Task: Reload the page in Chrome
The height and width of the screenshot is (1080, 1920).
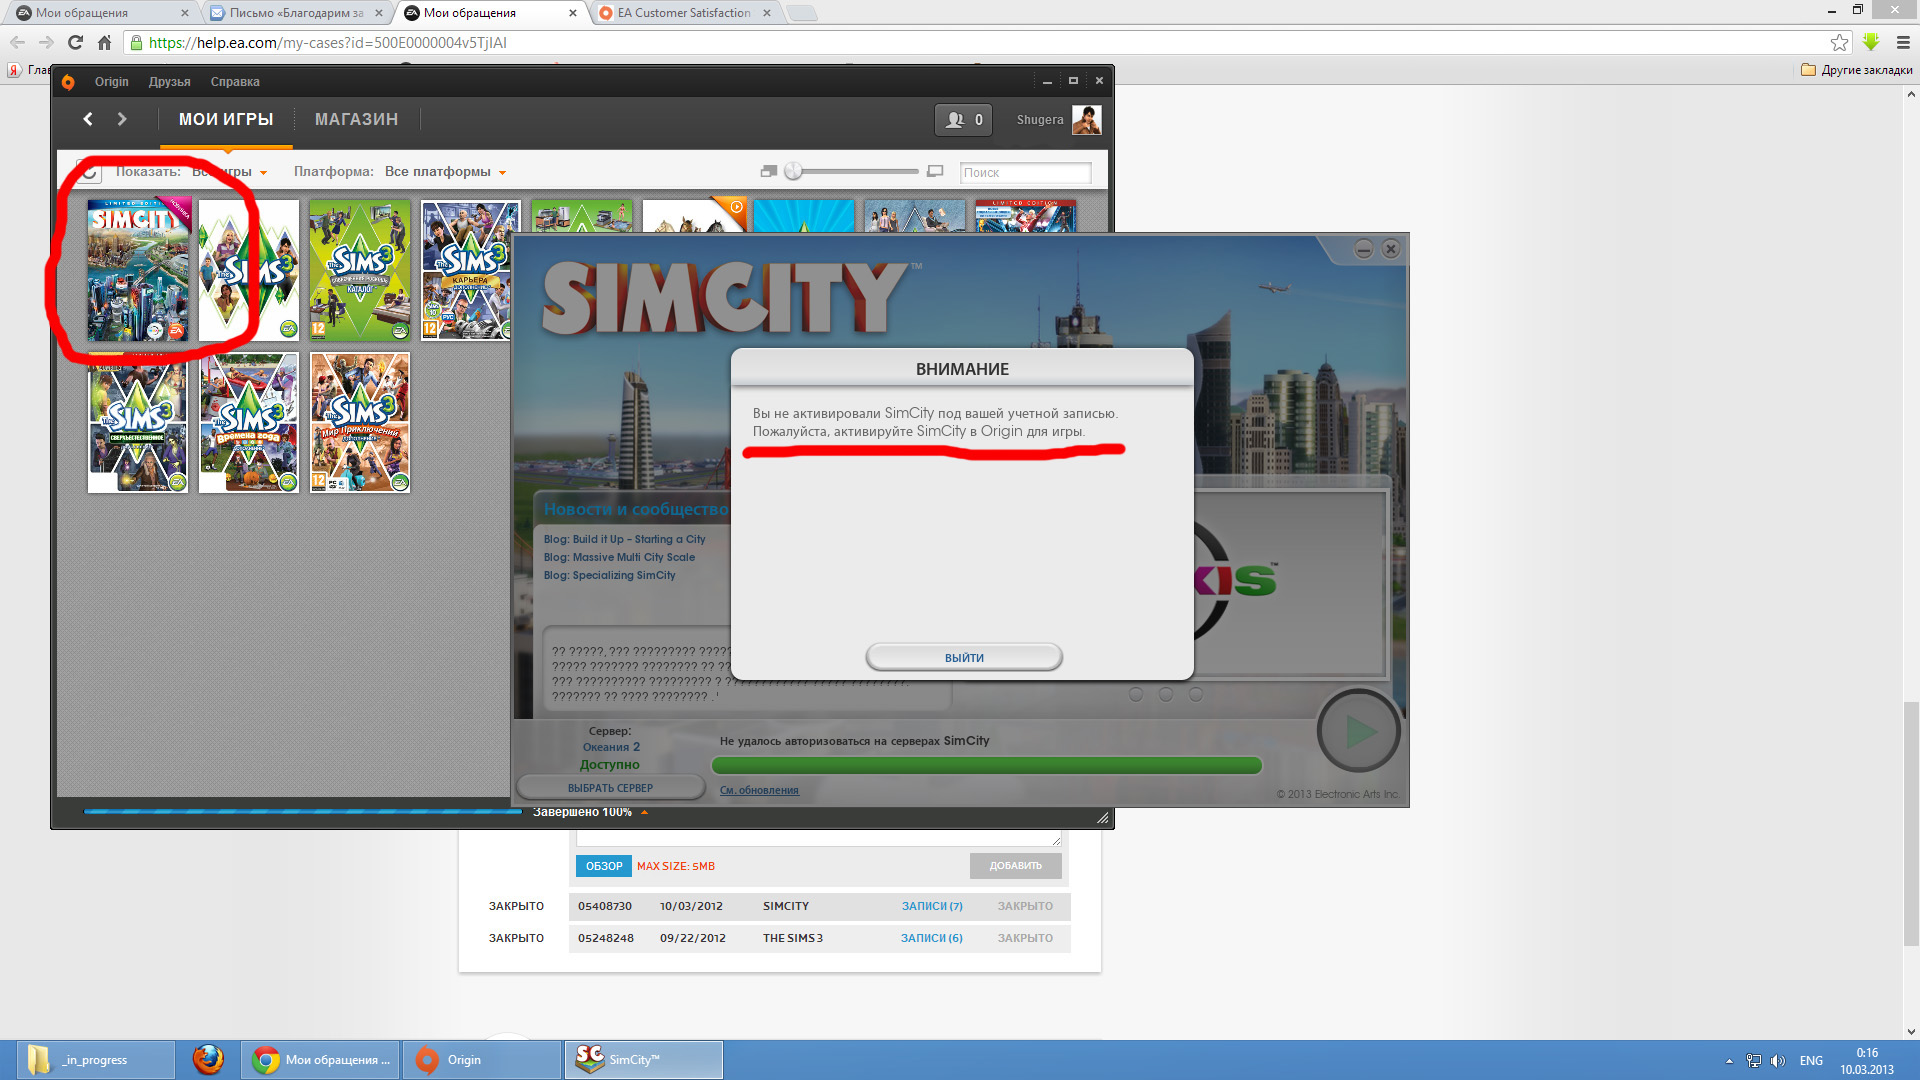Action: (75, 42)
